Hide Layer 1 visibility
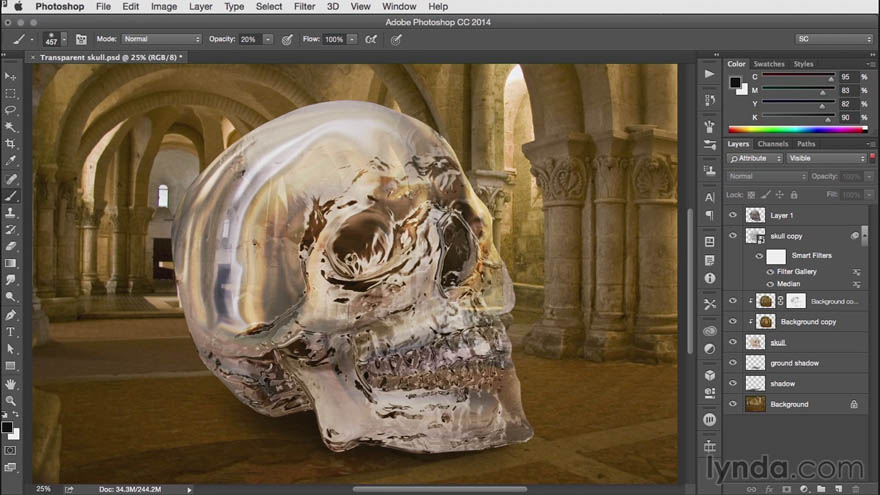The image size is (880, 495). pyautogui.click(x=732, y=215)
